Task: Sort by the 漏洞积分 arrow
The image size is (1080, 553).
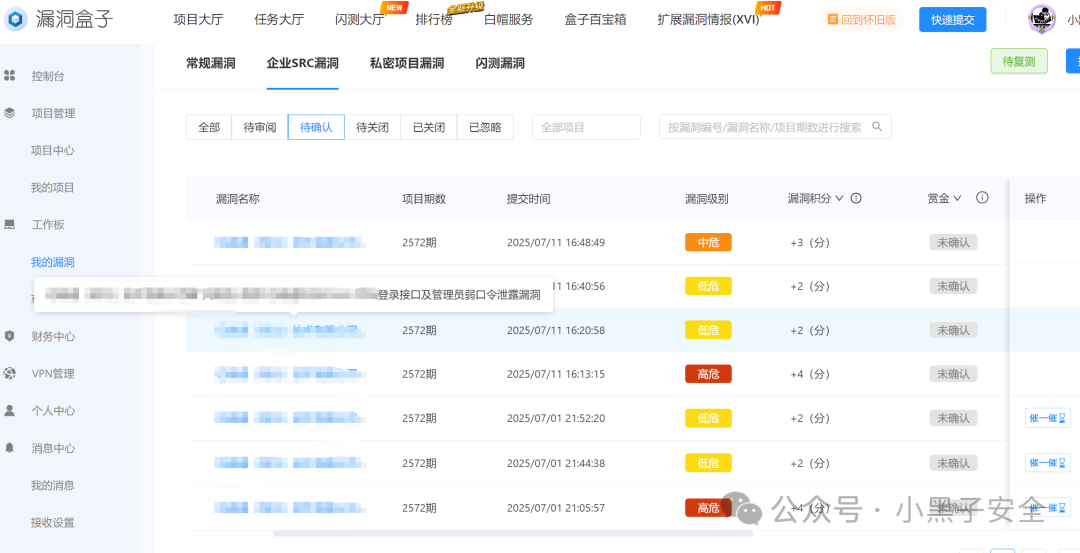Action: [839, 198]
